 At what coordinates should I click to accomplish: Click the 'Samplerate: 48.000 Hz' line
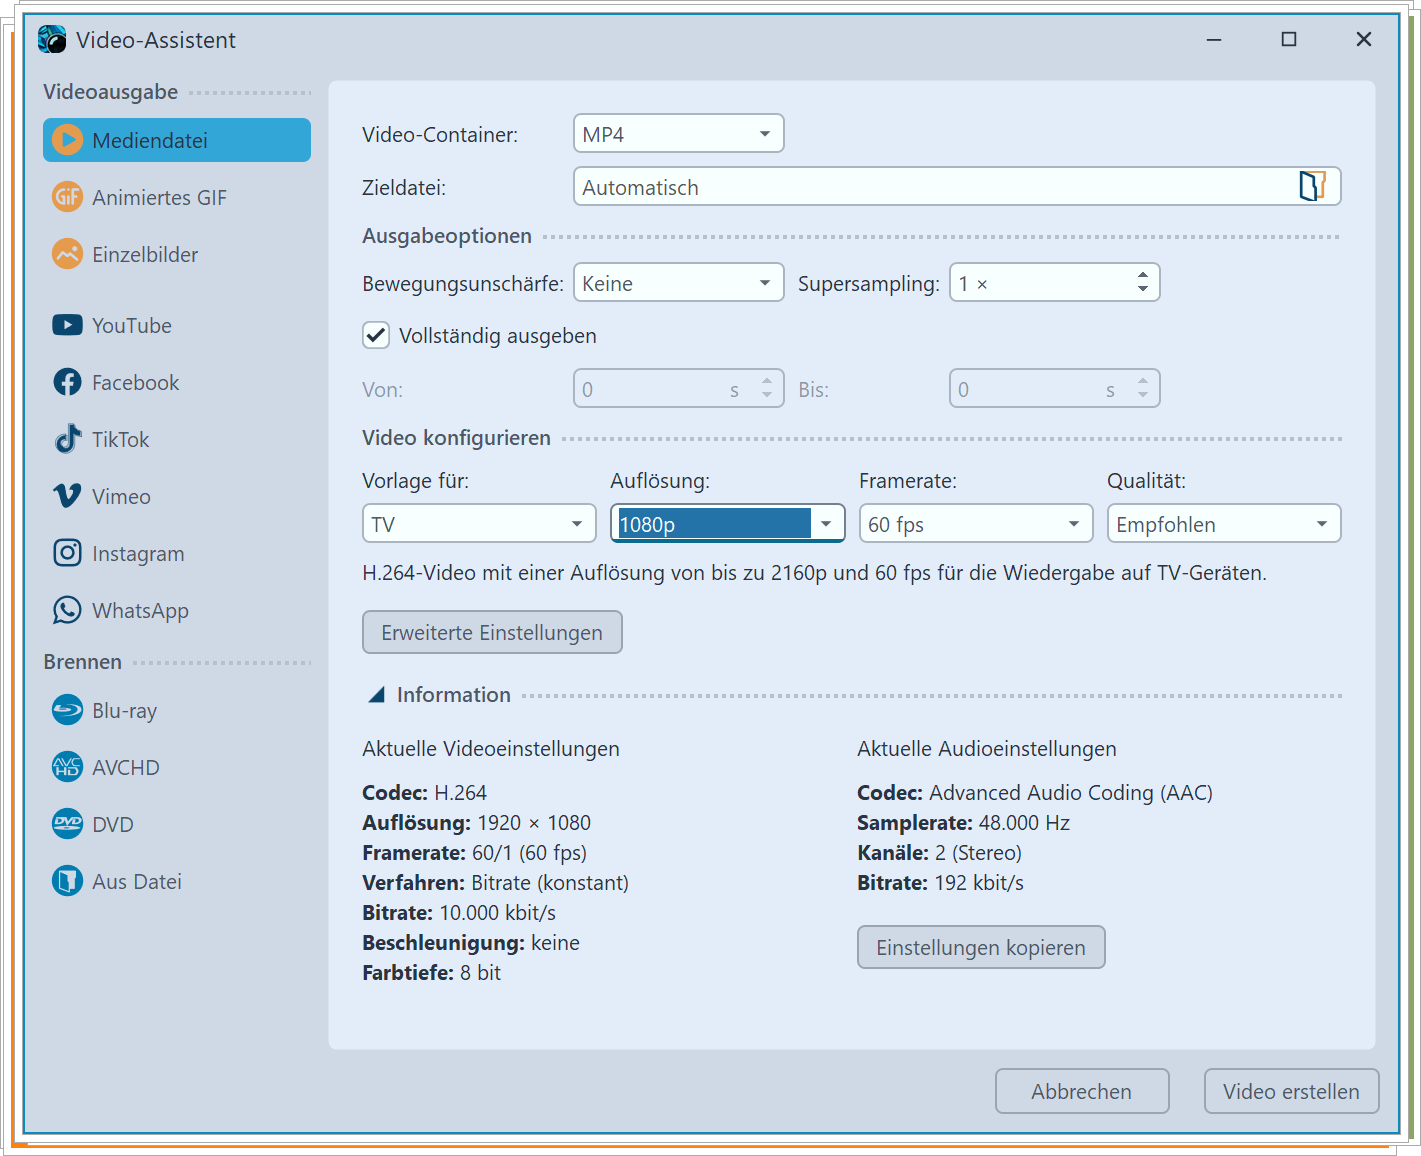point(964,823)
